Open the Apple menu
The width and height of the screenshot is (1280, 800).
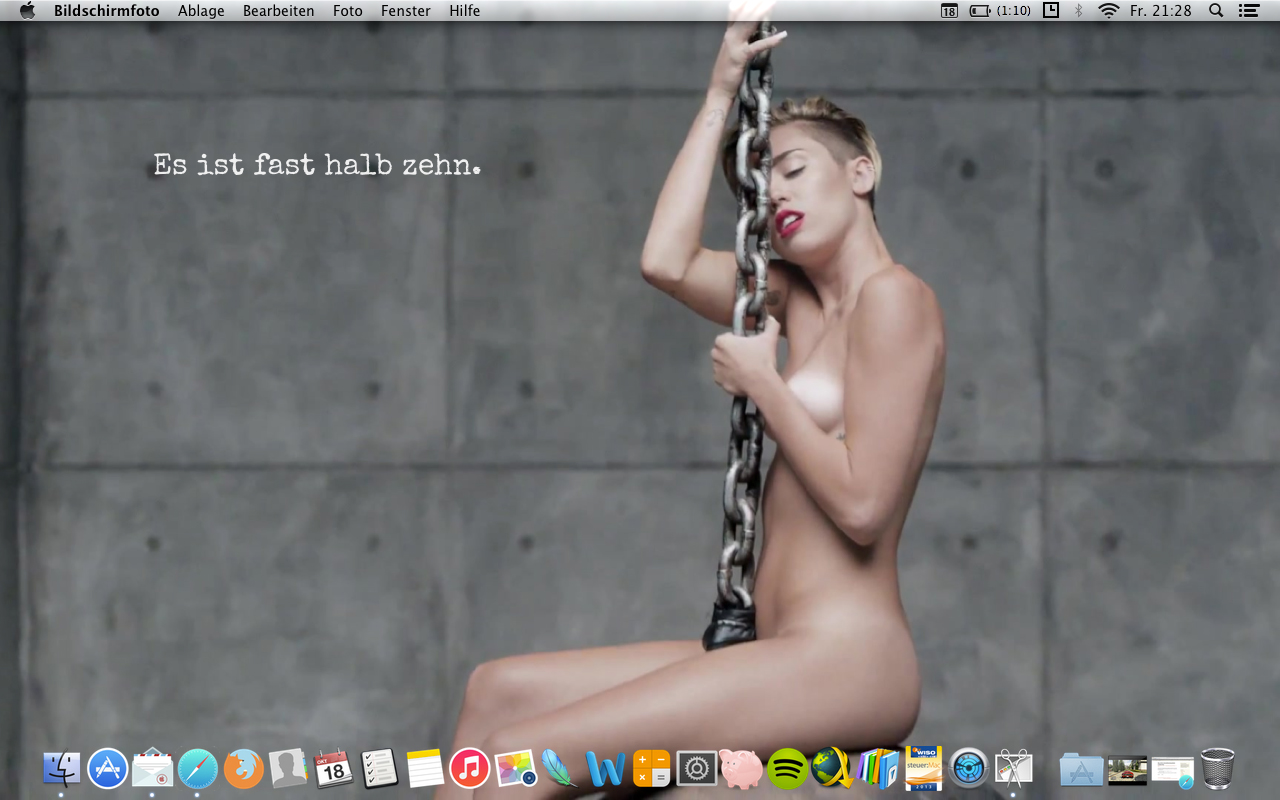27,10
